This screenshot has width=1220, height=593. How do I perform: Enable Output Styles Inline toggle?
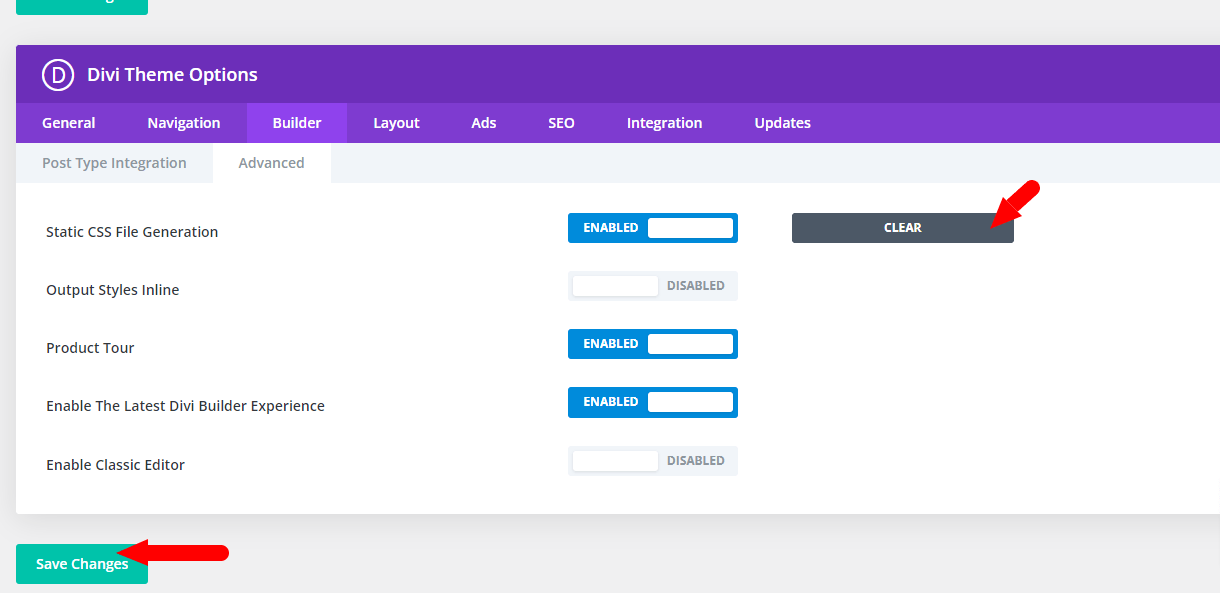click(653, 286)
